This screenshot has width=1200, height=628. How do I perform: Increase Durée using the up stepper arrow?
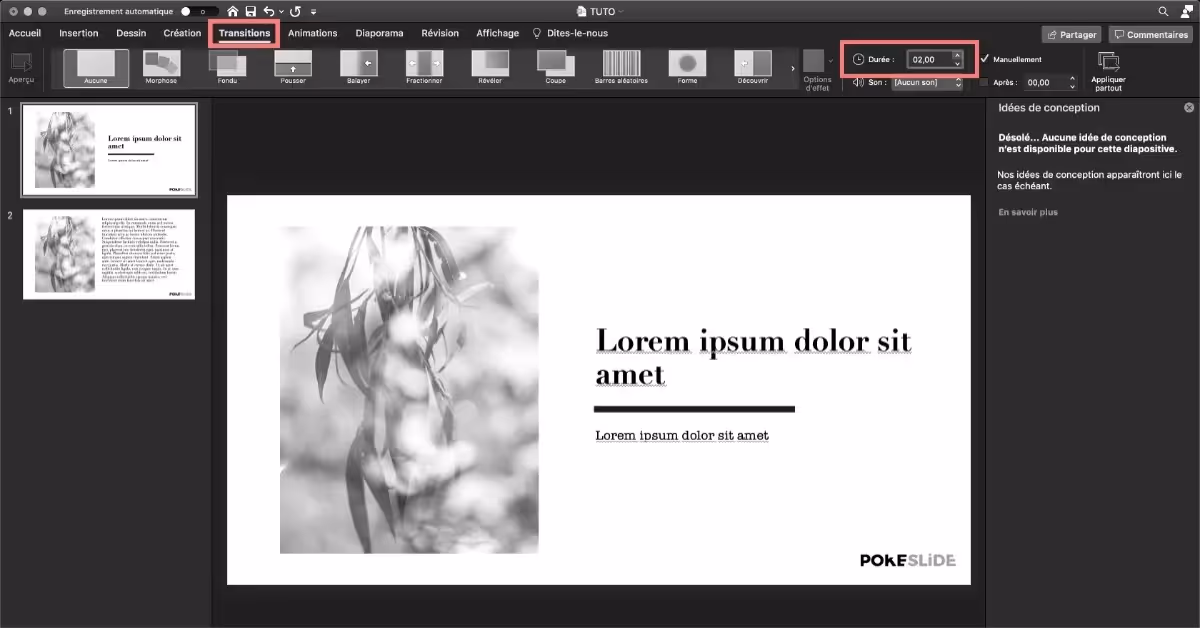pos(957,55)
